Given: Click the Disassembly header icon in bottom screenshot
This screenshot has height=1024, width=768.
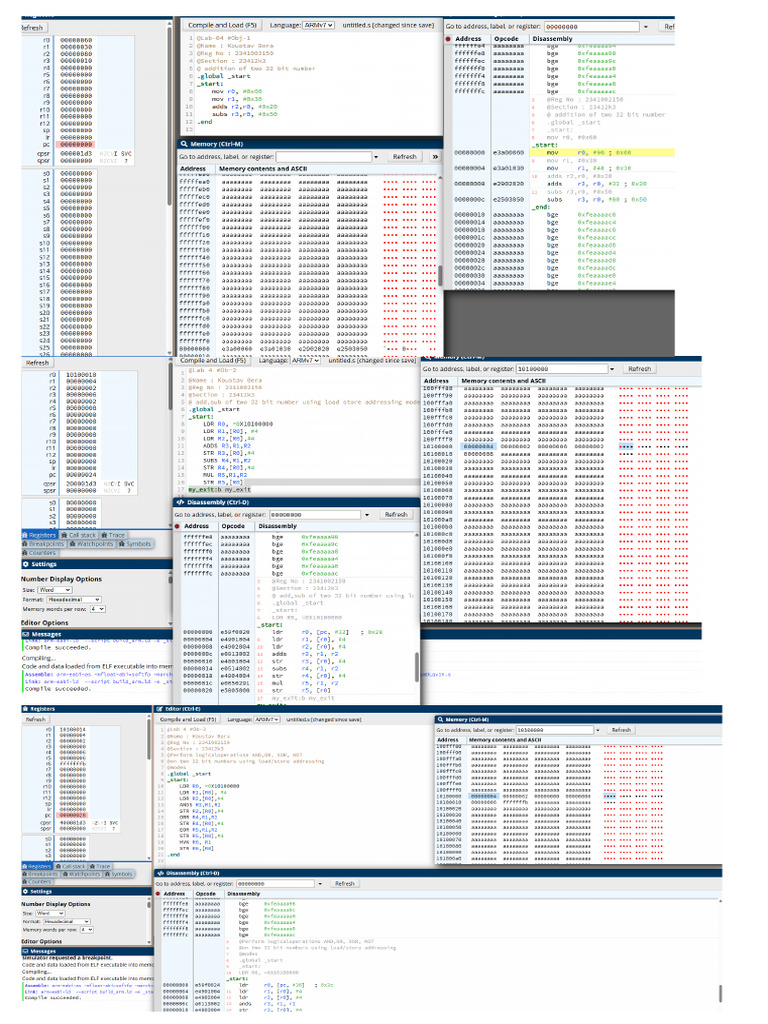Looking at the screenshot, I should [x=161, y=872].
